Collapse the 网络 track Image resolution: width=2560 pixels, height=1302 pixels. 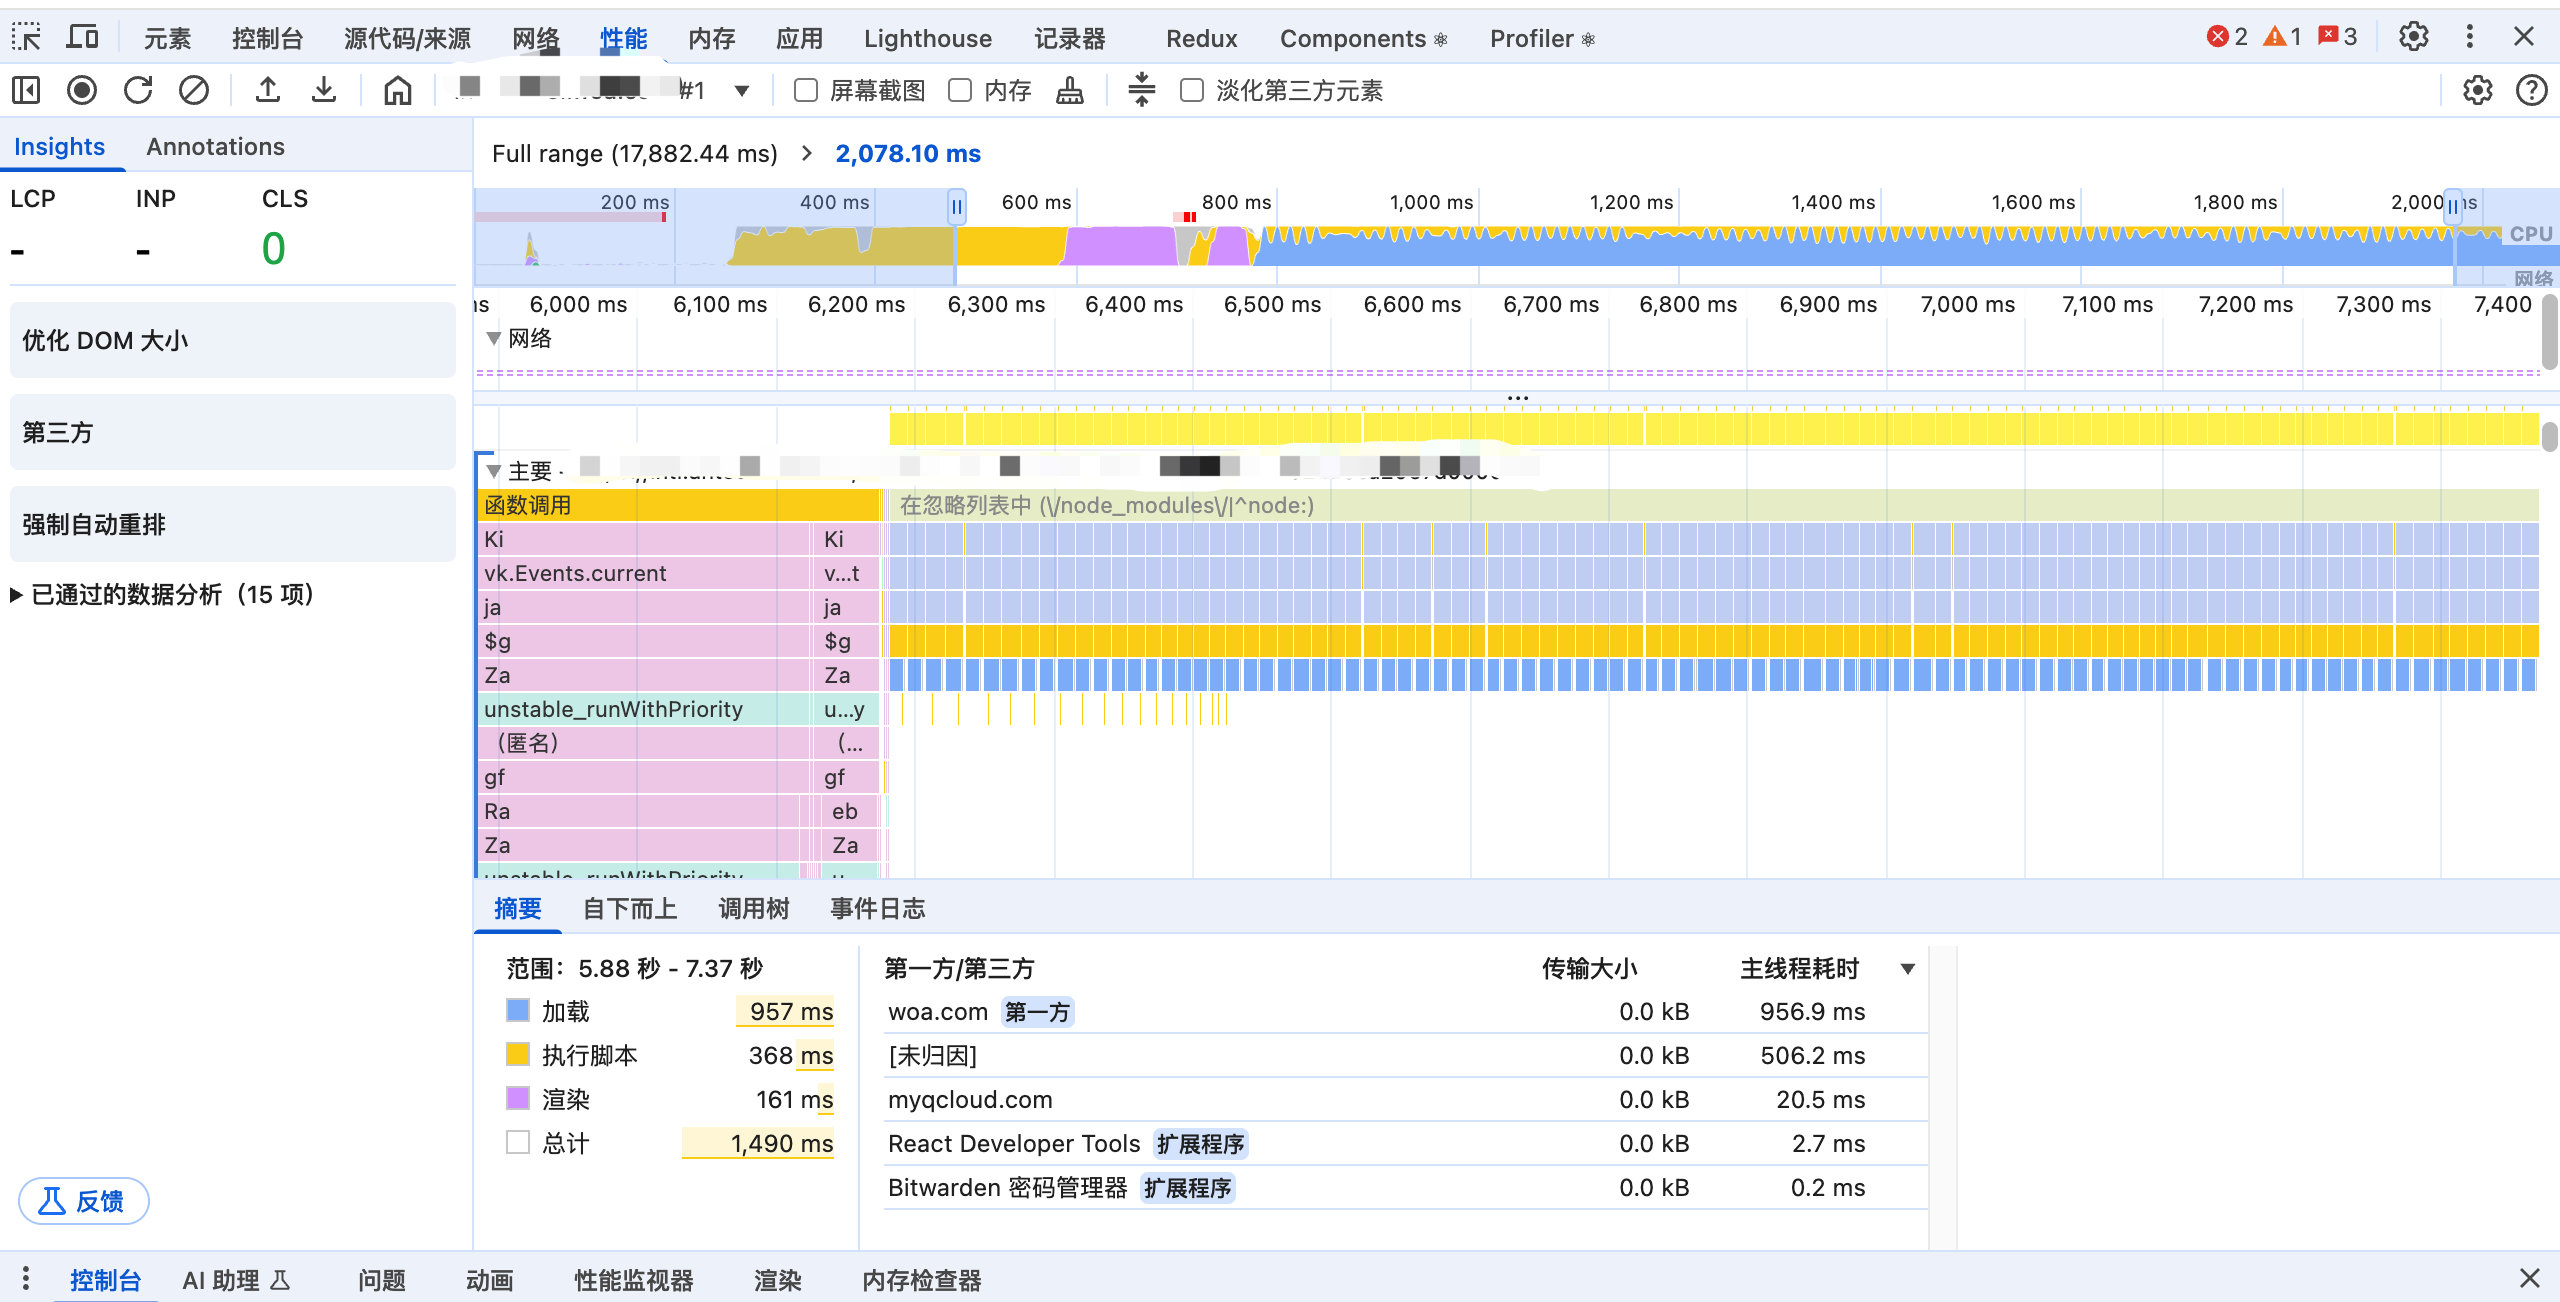(x=493, y=338)
